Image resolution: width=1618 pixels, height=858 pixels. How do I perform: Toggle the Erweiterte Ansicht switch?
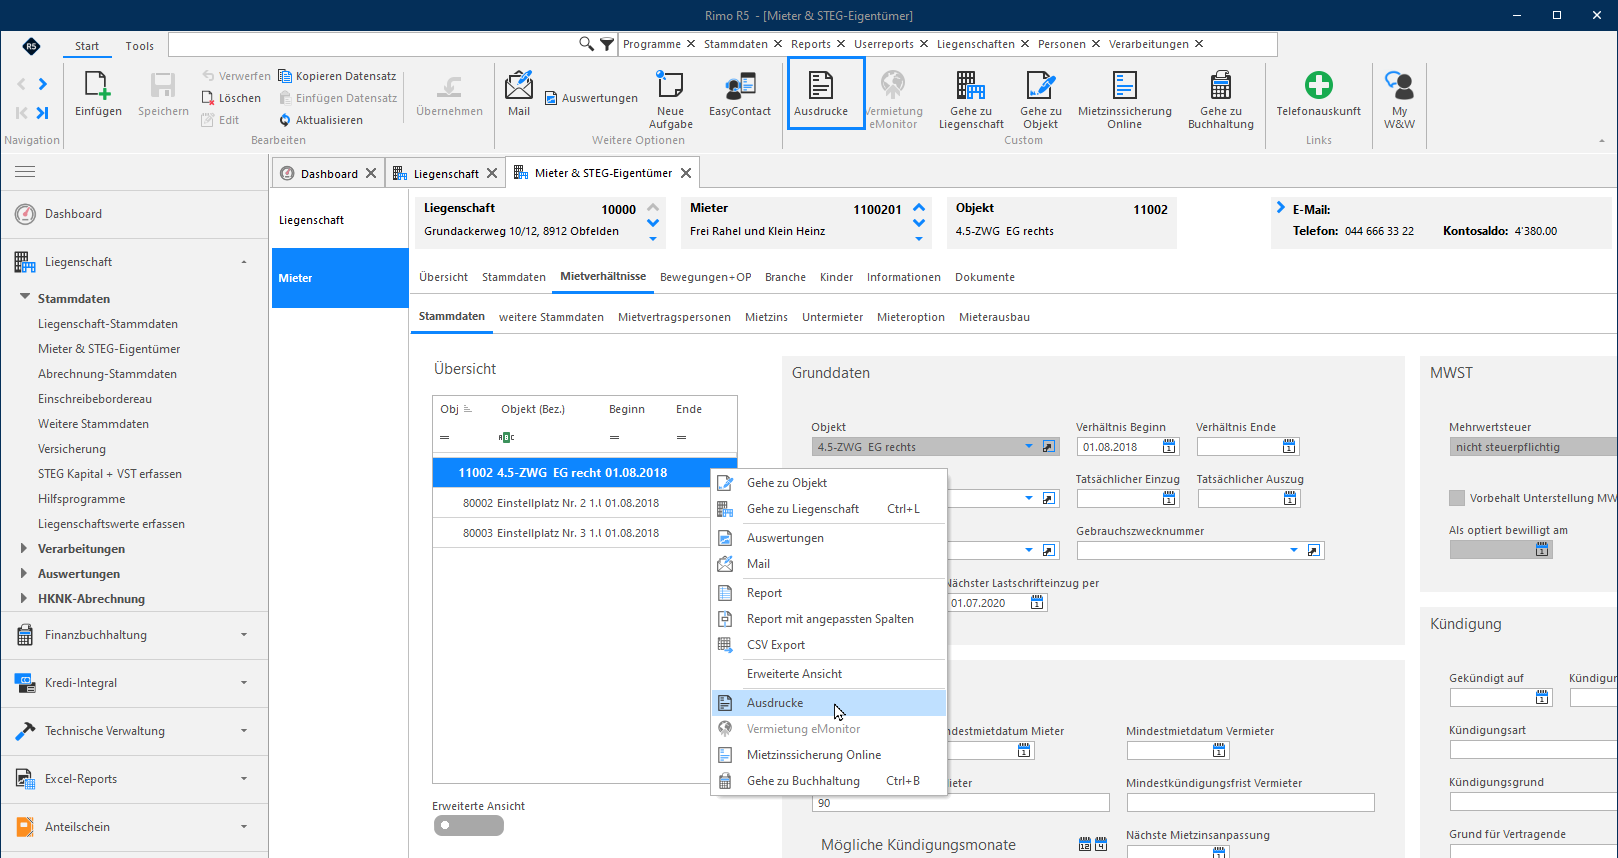click(469, 825)
